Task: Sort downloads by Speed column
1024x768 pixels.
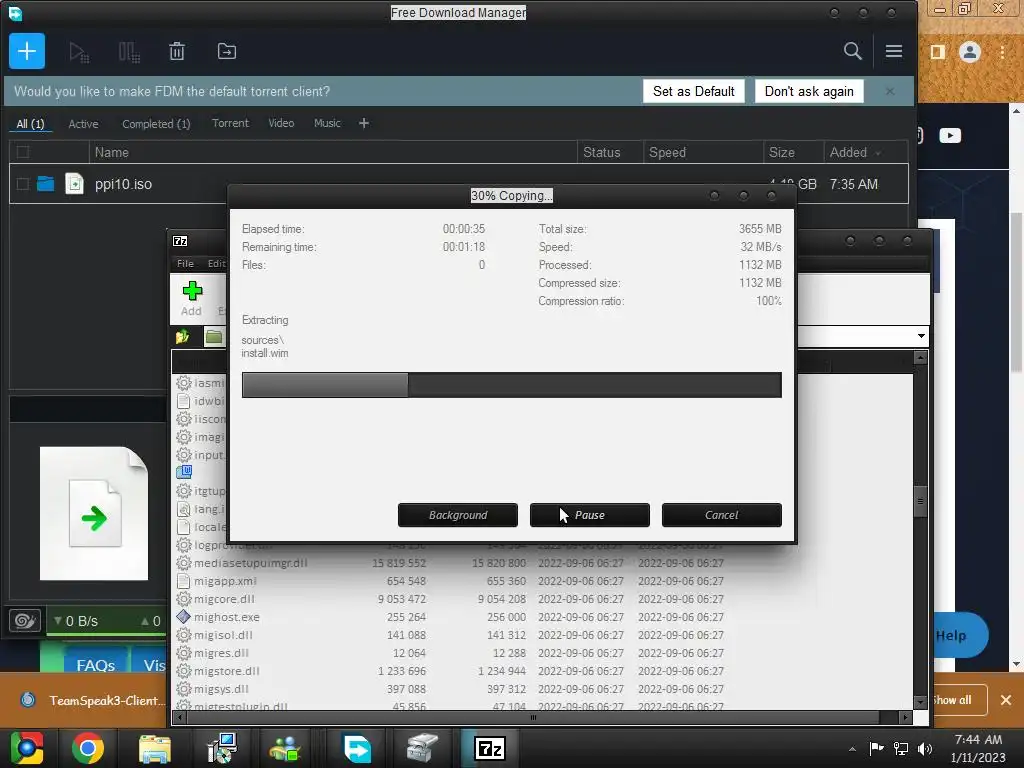Action: [667, 152]
